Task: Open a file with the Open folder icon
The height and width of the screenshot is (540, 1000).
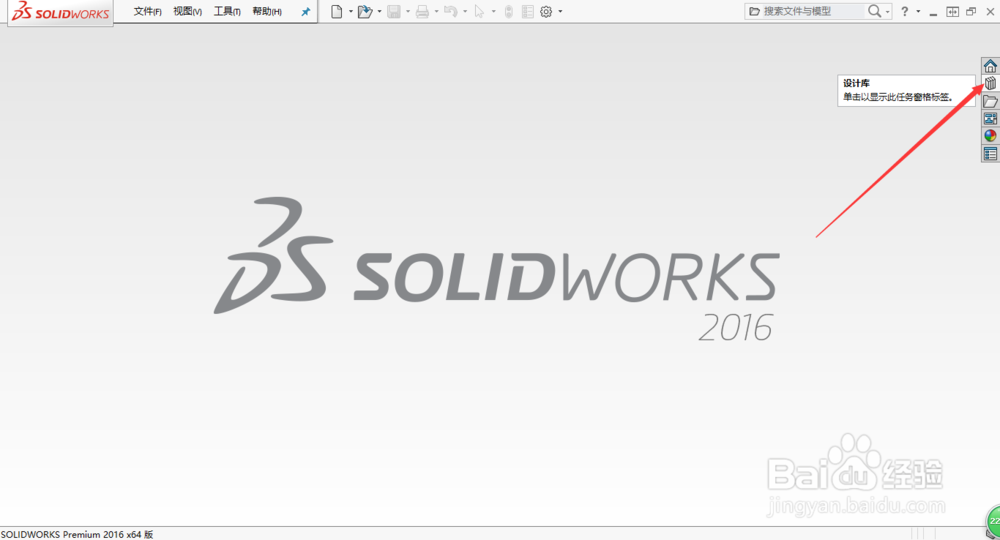Action: [365, 11]
